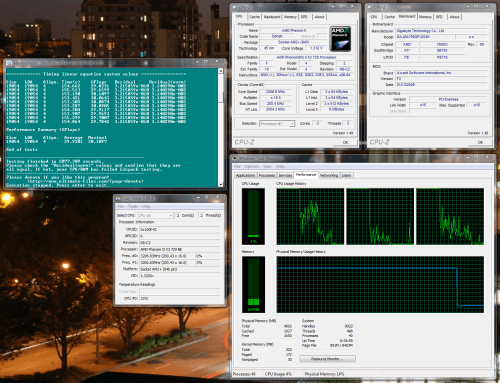
Task: Click right CPU-Z window title icon
Action: [370, 7]
